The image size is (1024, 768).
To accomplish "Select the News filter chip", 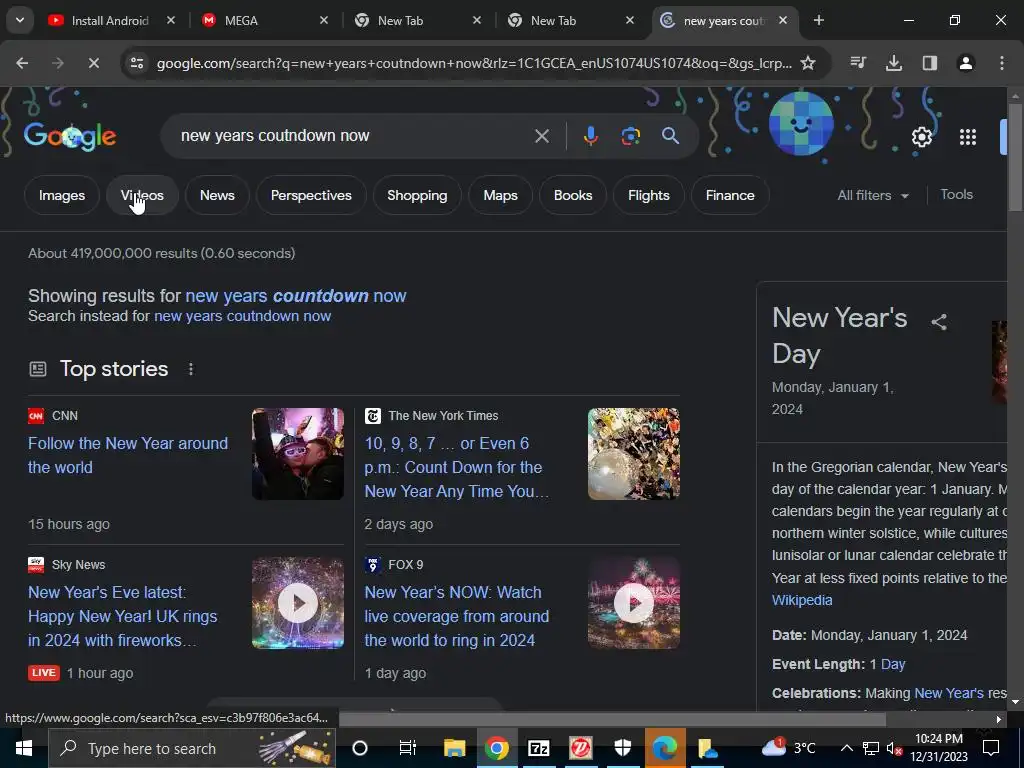I will point(217,195).
